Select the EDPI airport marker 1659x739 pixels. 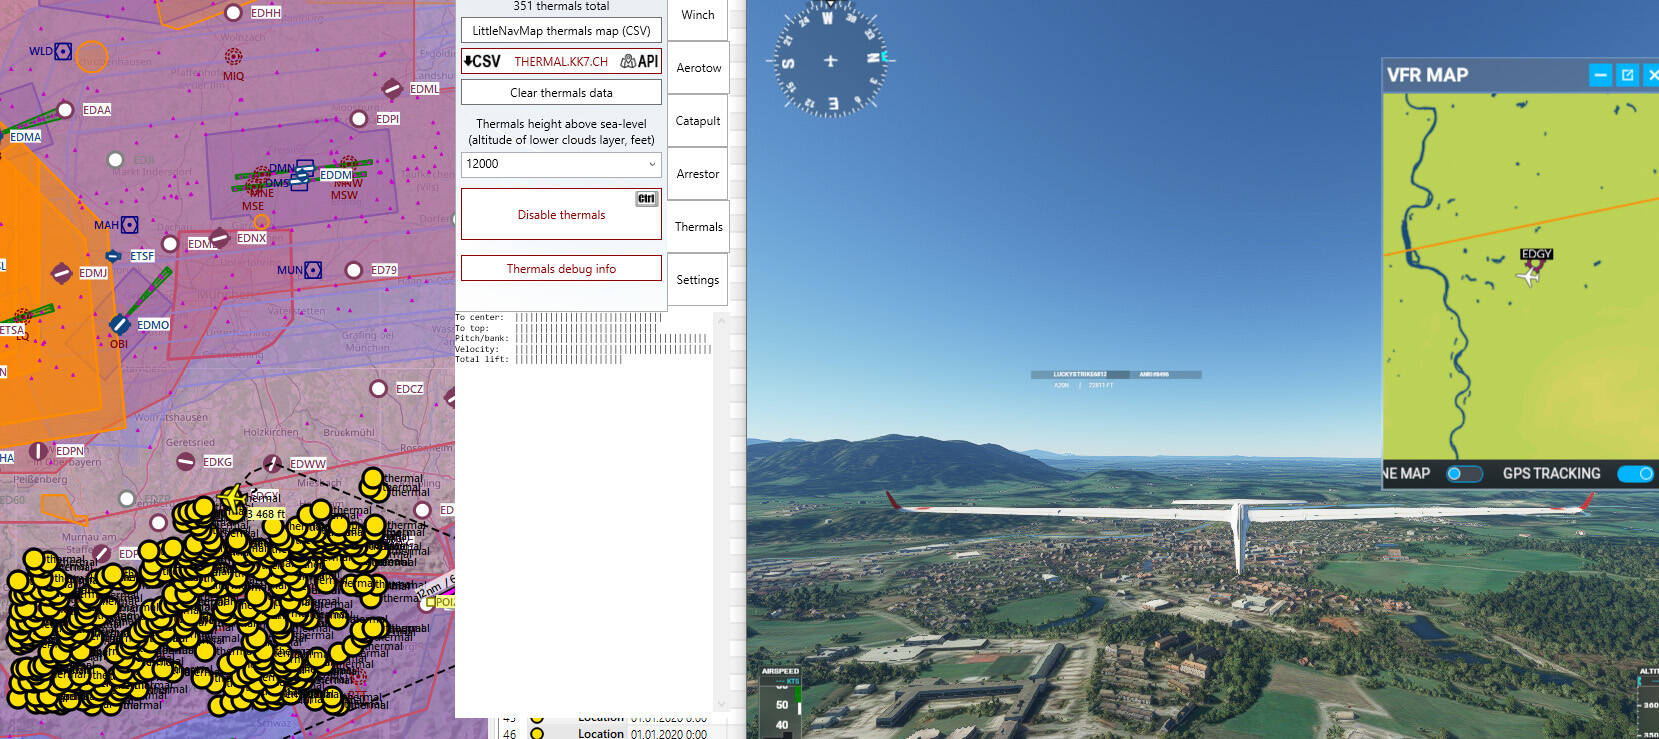click(359, 119)
